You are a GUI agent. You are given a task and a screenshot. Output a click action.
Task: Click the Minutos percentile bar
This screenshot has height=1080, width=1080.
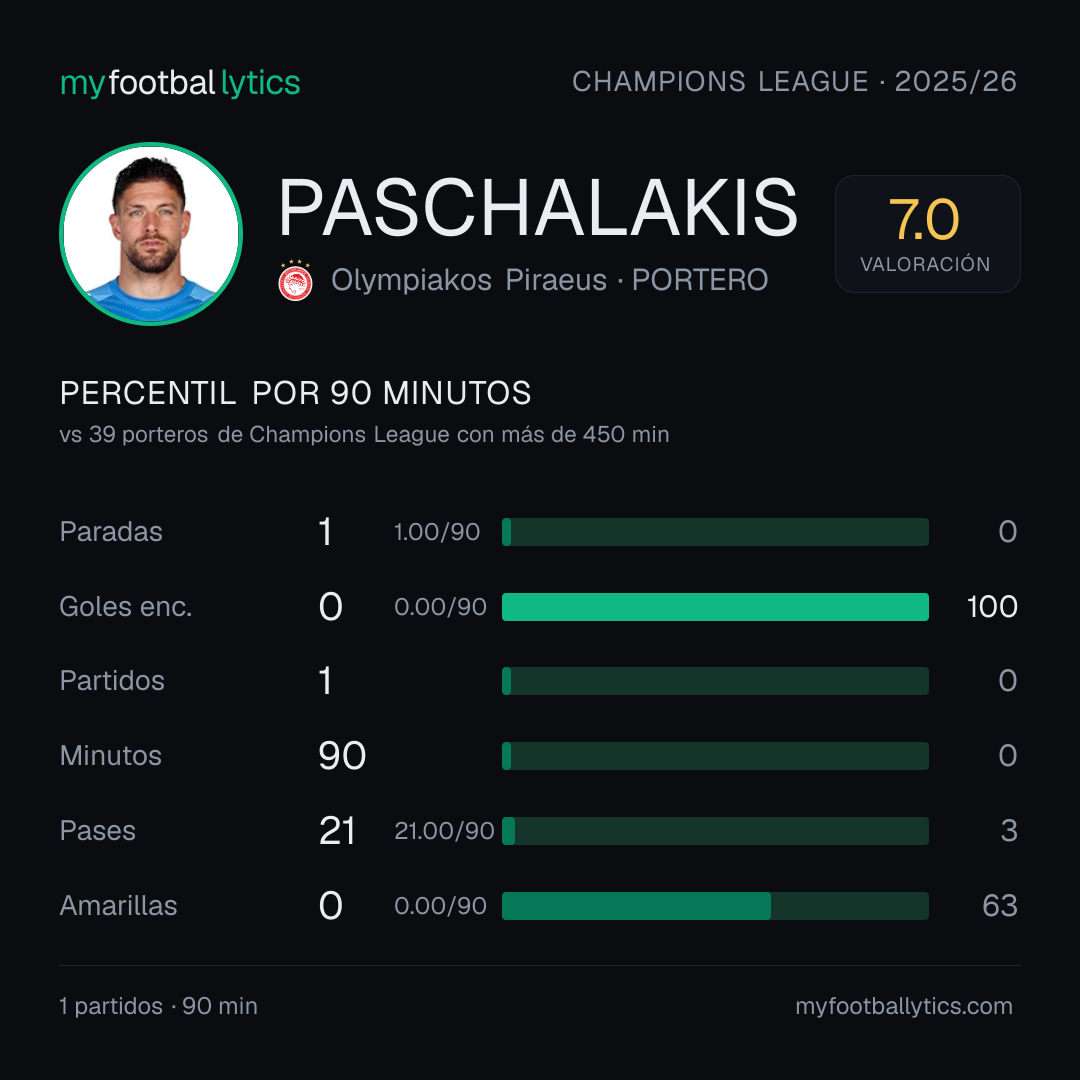coord(715,756)
